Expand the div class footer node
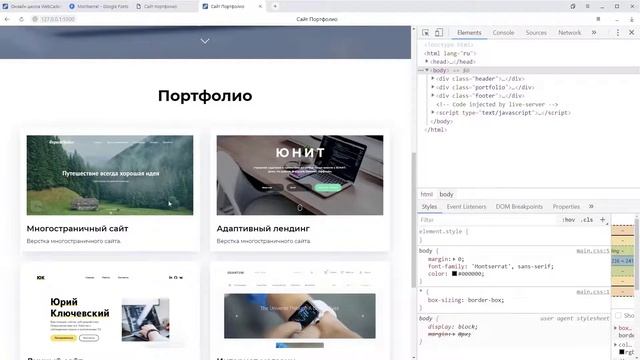 click(433, 96)
